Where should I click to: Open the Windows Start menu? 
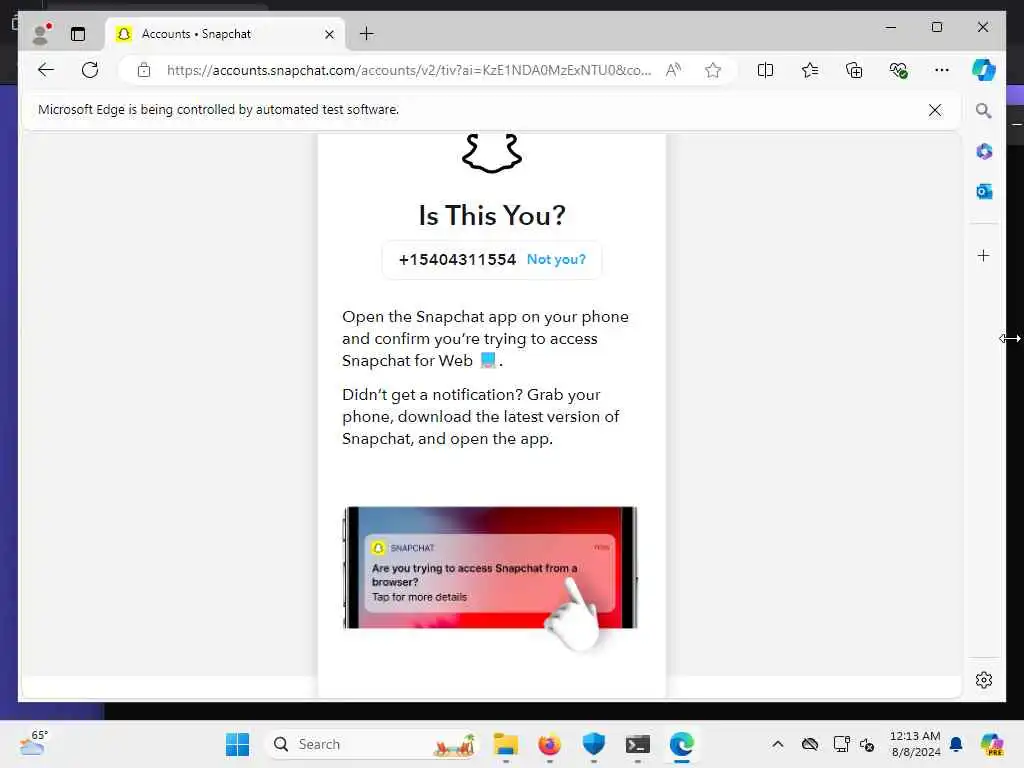pos(237,744)
